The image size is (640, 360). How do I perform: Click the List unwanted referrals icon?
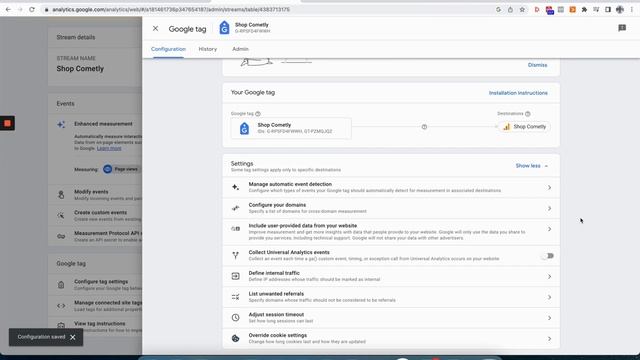coord(236,297)
